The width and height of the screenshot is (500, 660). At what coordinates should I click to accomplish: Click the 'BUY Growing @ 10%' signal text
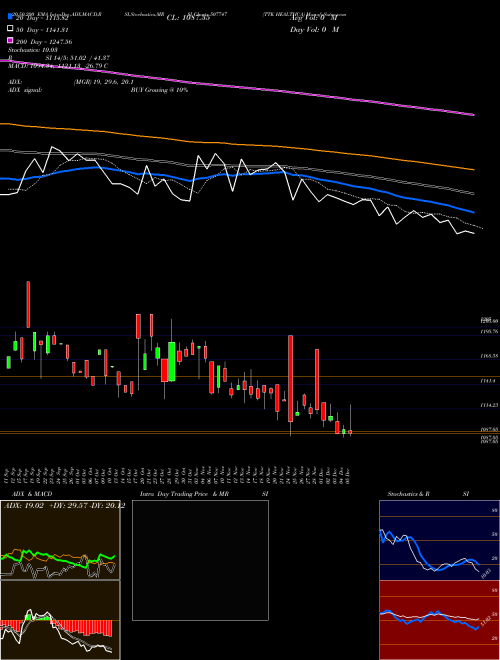(x=159, y=90)
